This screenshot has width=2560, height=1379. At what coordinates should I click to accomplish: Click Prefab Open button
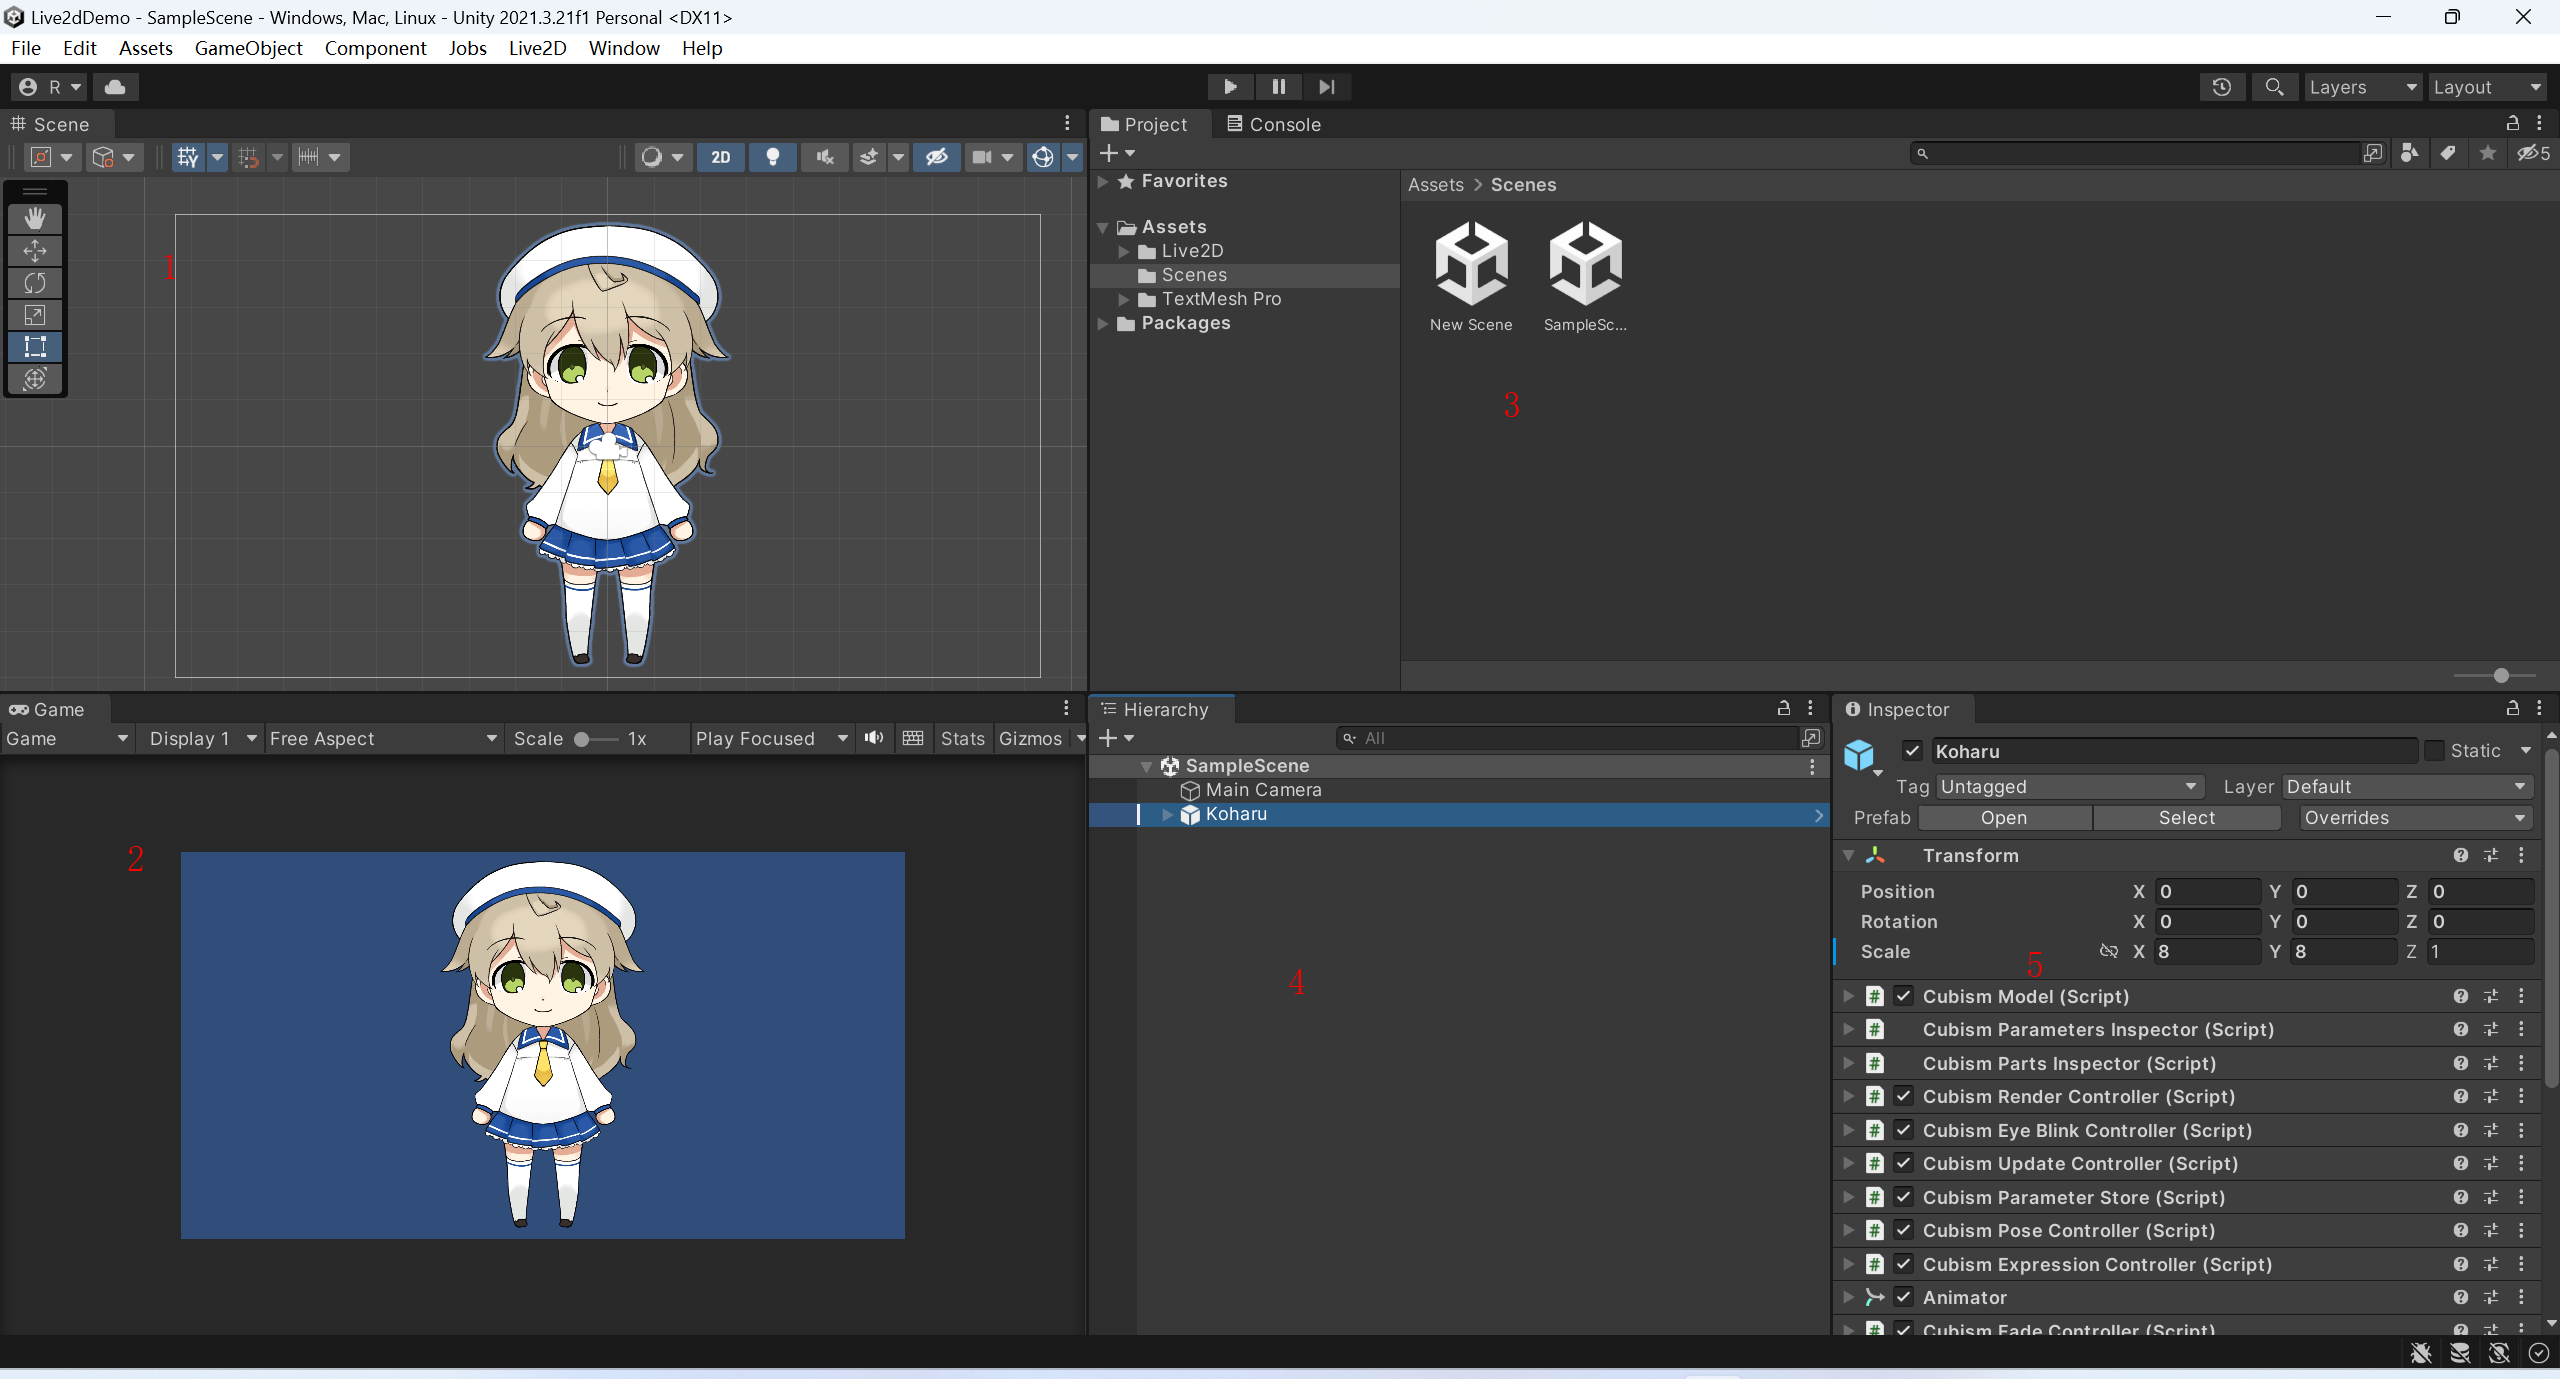click(x=2004, y=818)
